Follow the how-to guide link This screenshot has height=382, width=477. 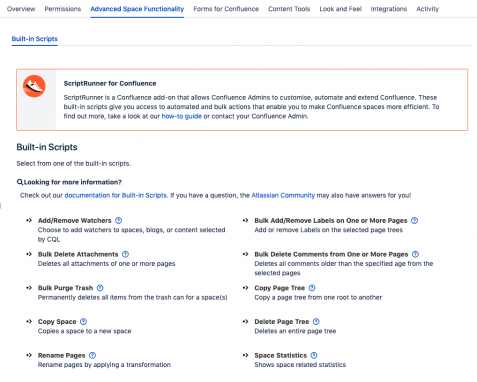point(182,116)
